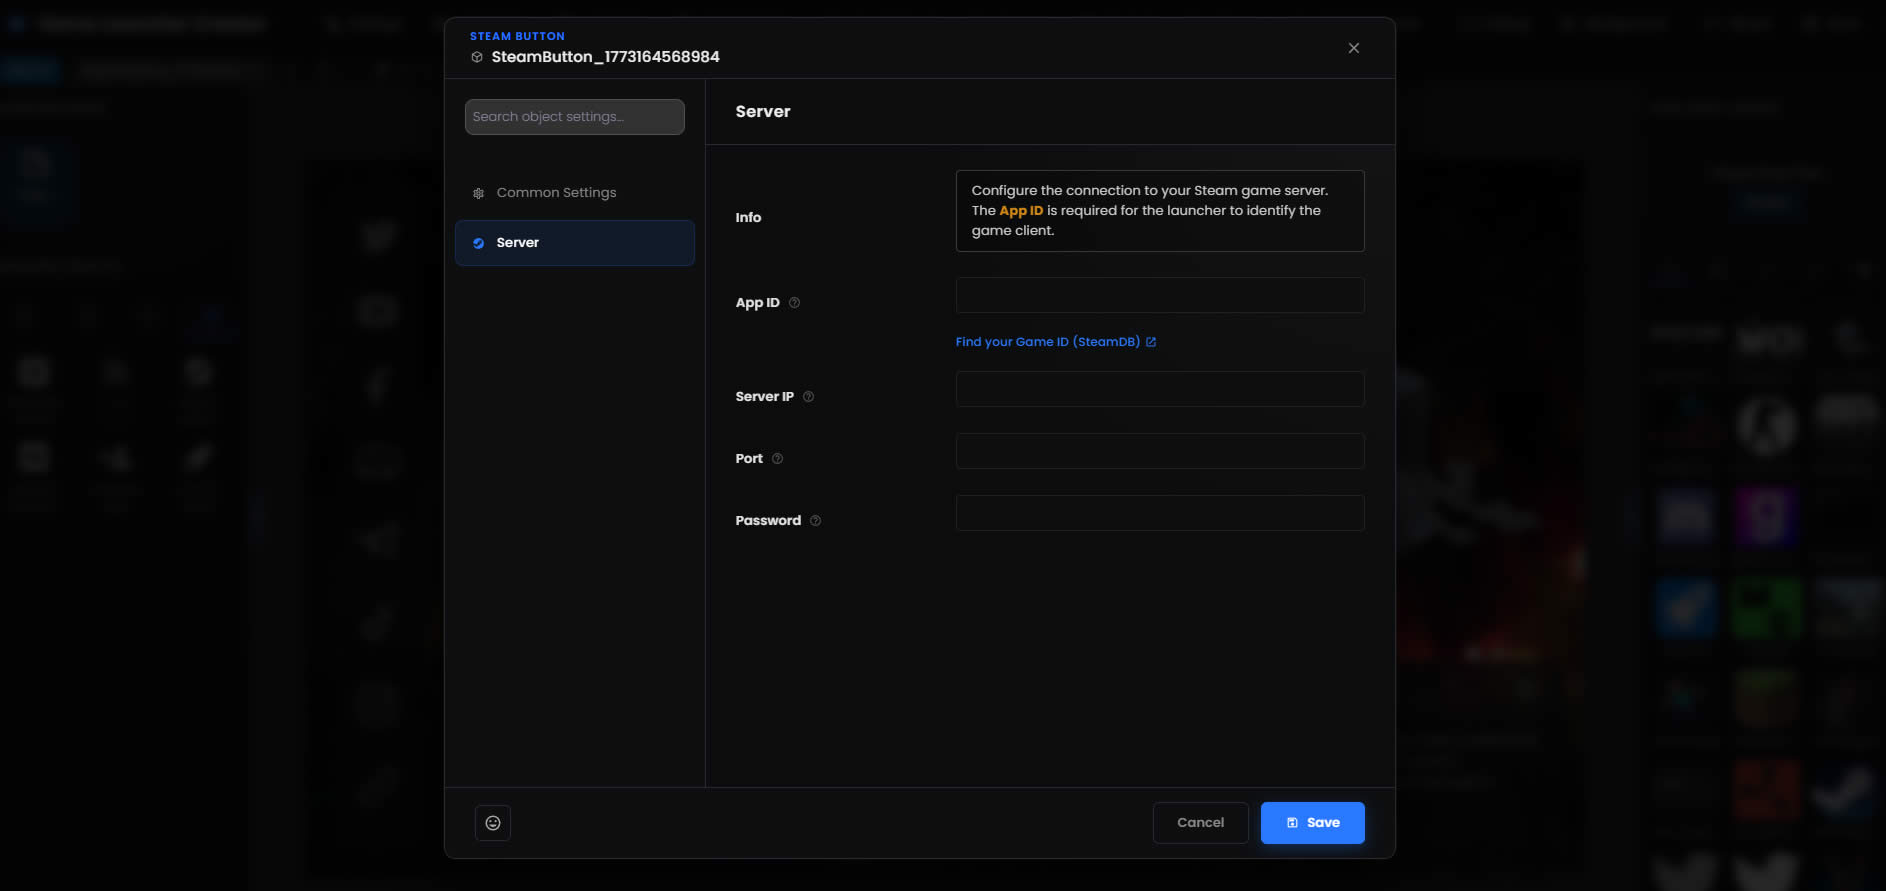Click the Port input box
The width and height of the screenshot is (1886, 891).
pos(1159,452)
